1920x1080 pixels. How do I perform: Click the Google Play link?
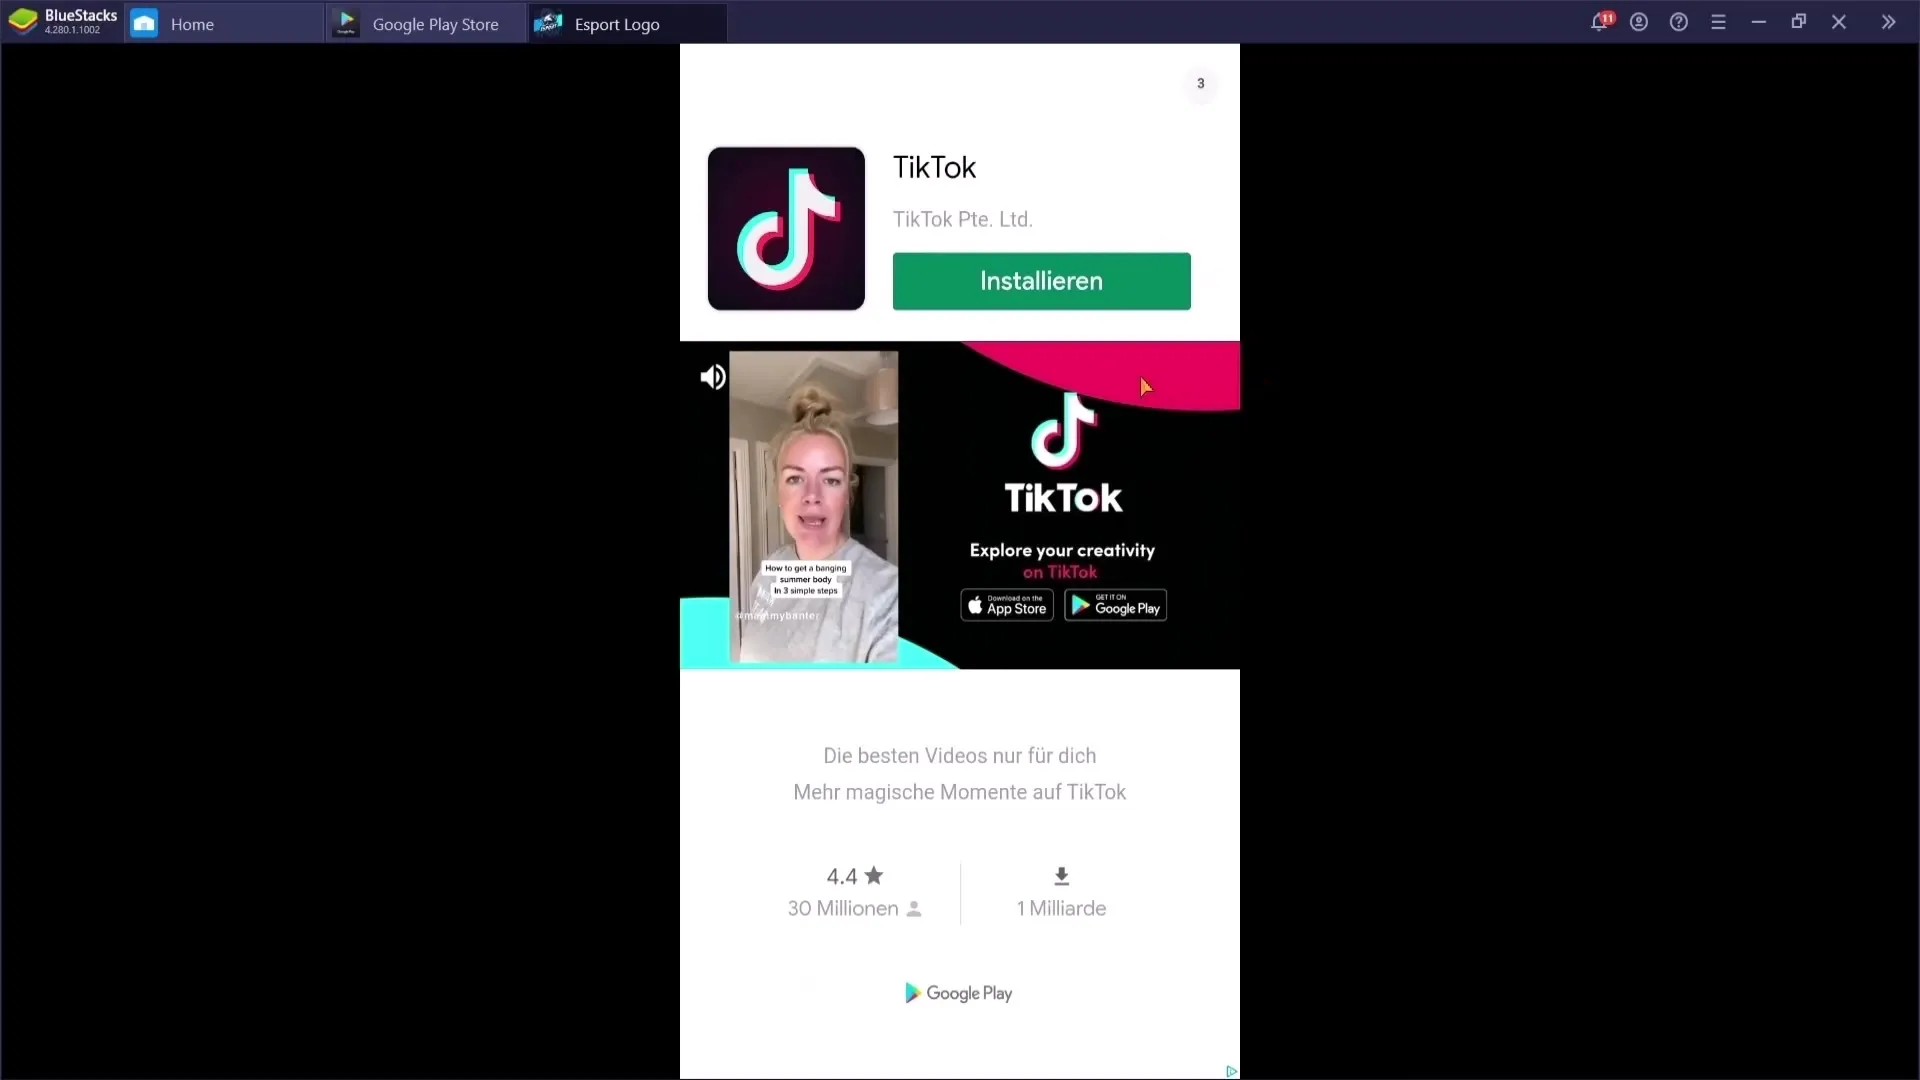click(x=960, y=993)
